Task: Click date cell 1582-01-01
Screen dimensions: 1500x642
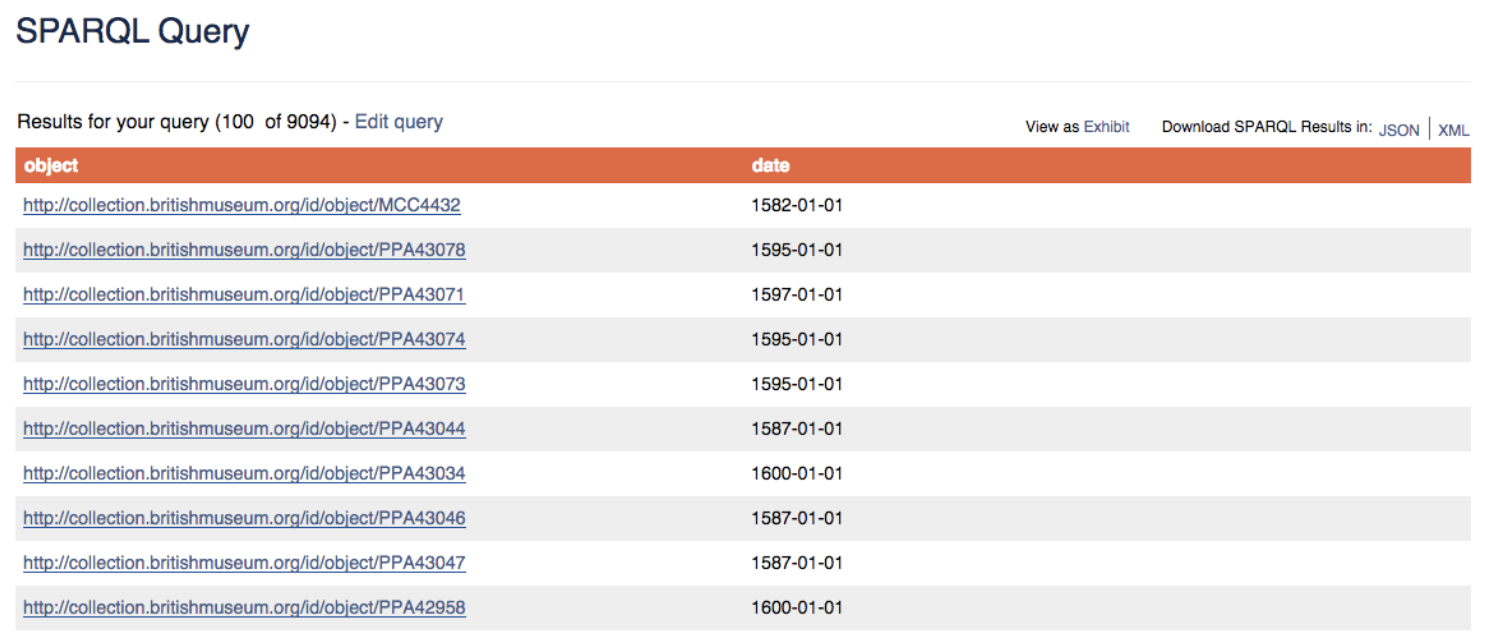Action: click(x=796, y=206)
